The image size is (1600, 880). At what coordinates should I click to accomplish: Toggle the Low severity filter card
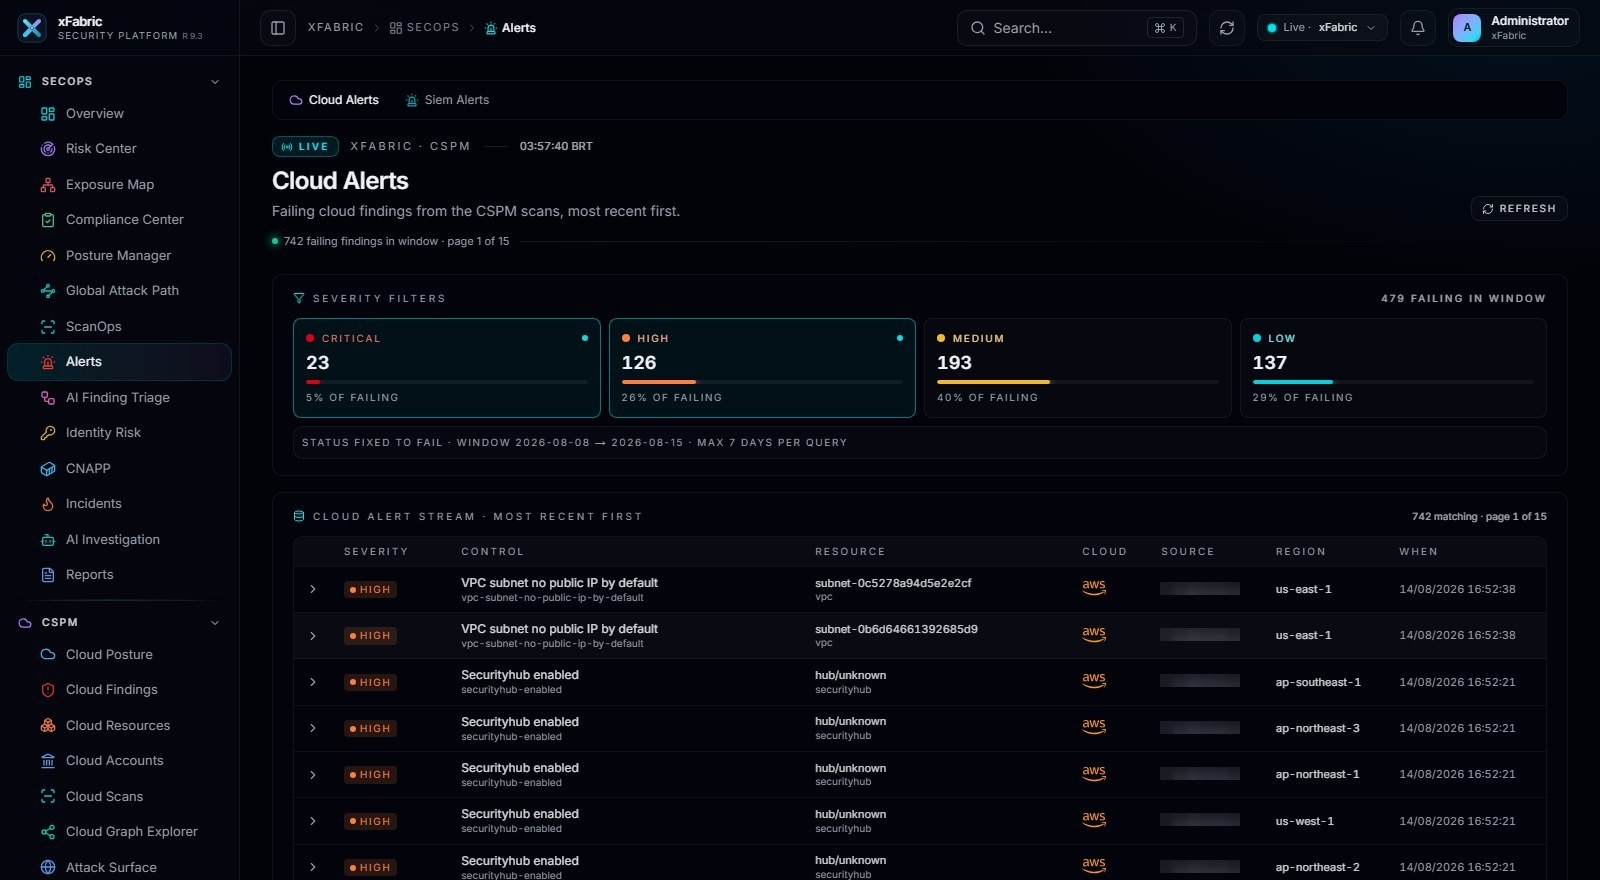point(1393,368)
